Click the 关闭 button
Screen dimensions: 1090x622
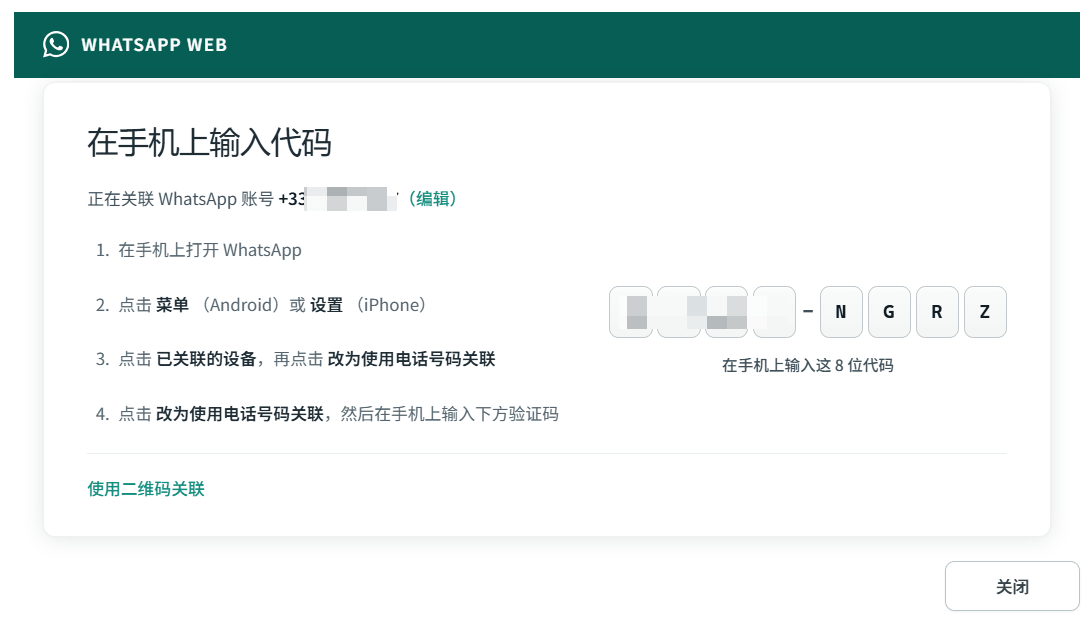pos(1011,587)
